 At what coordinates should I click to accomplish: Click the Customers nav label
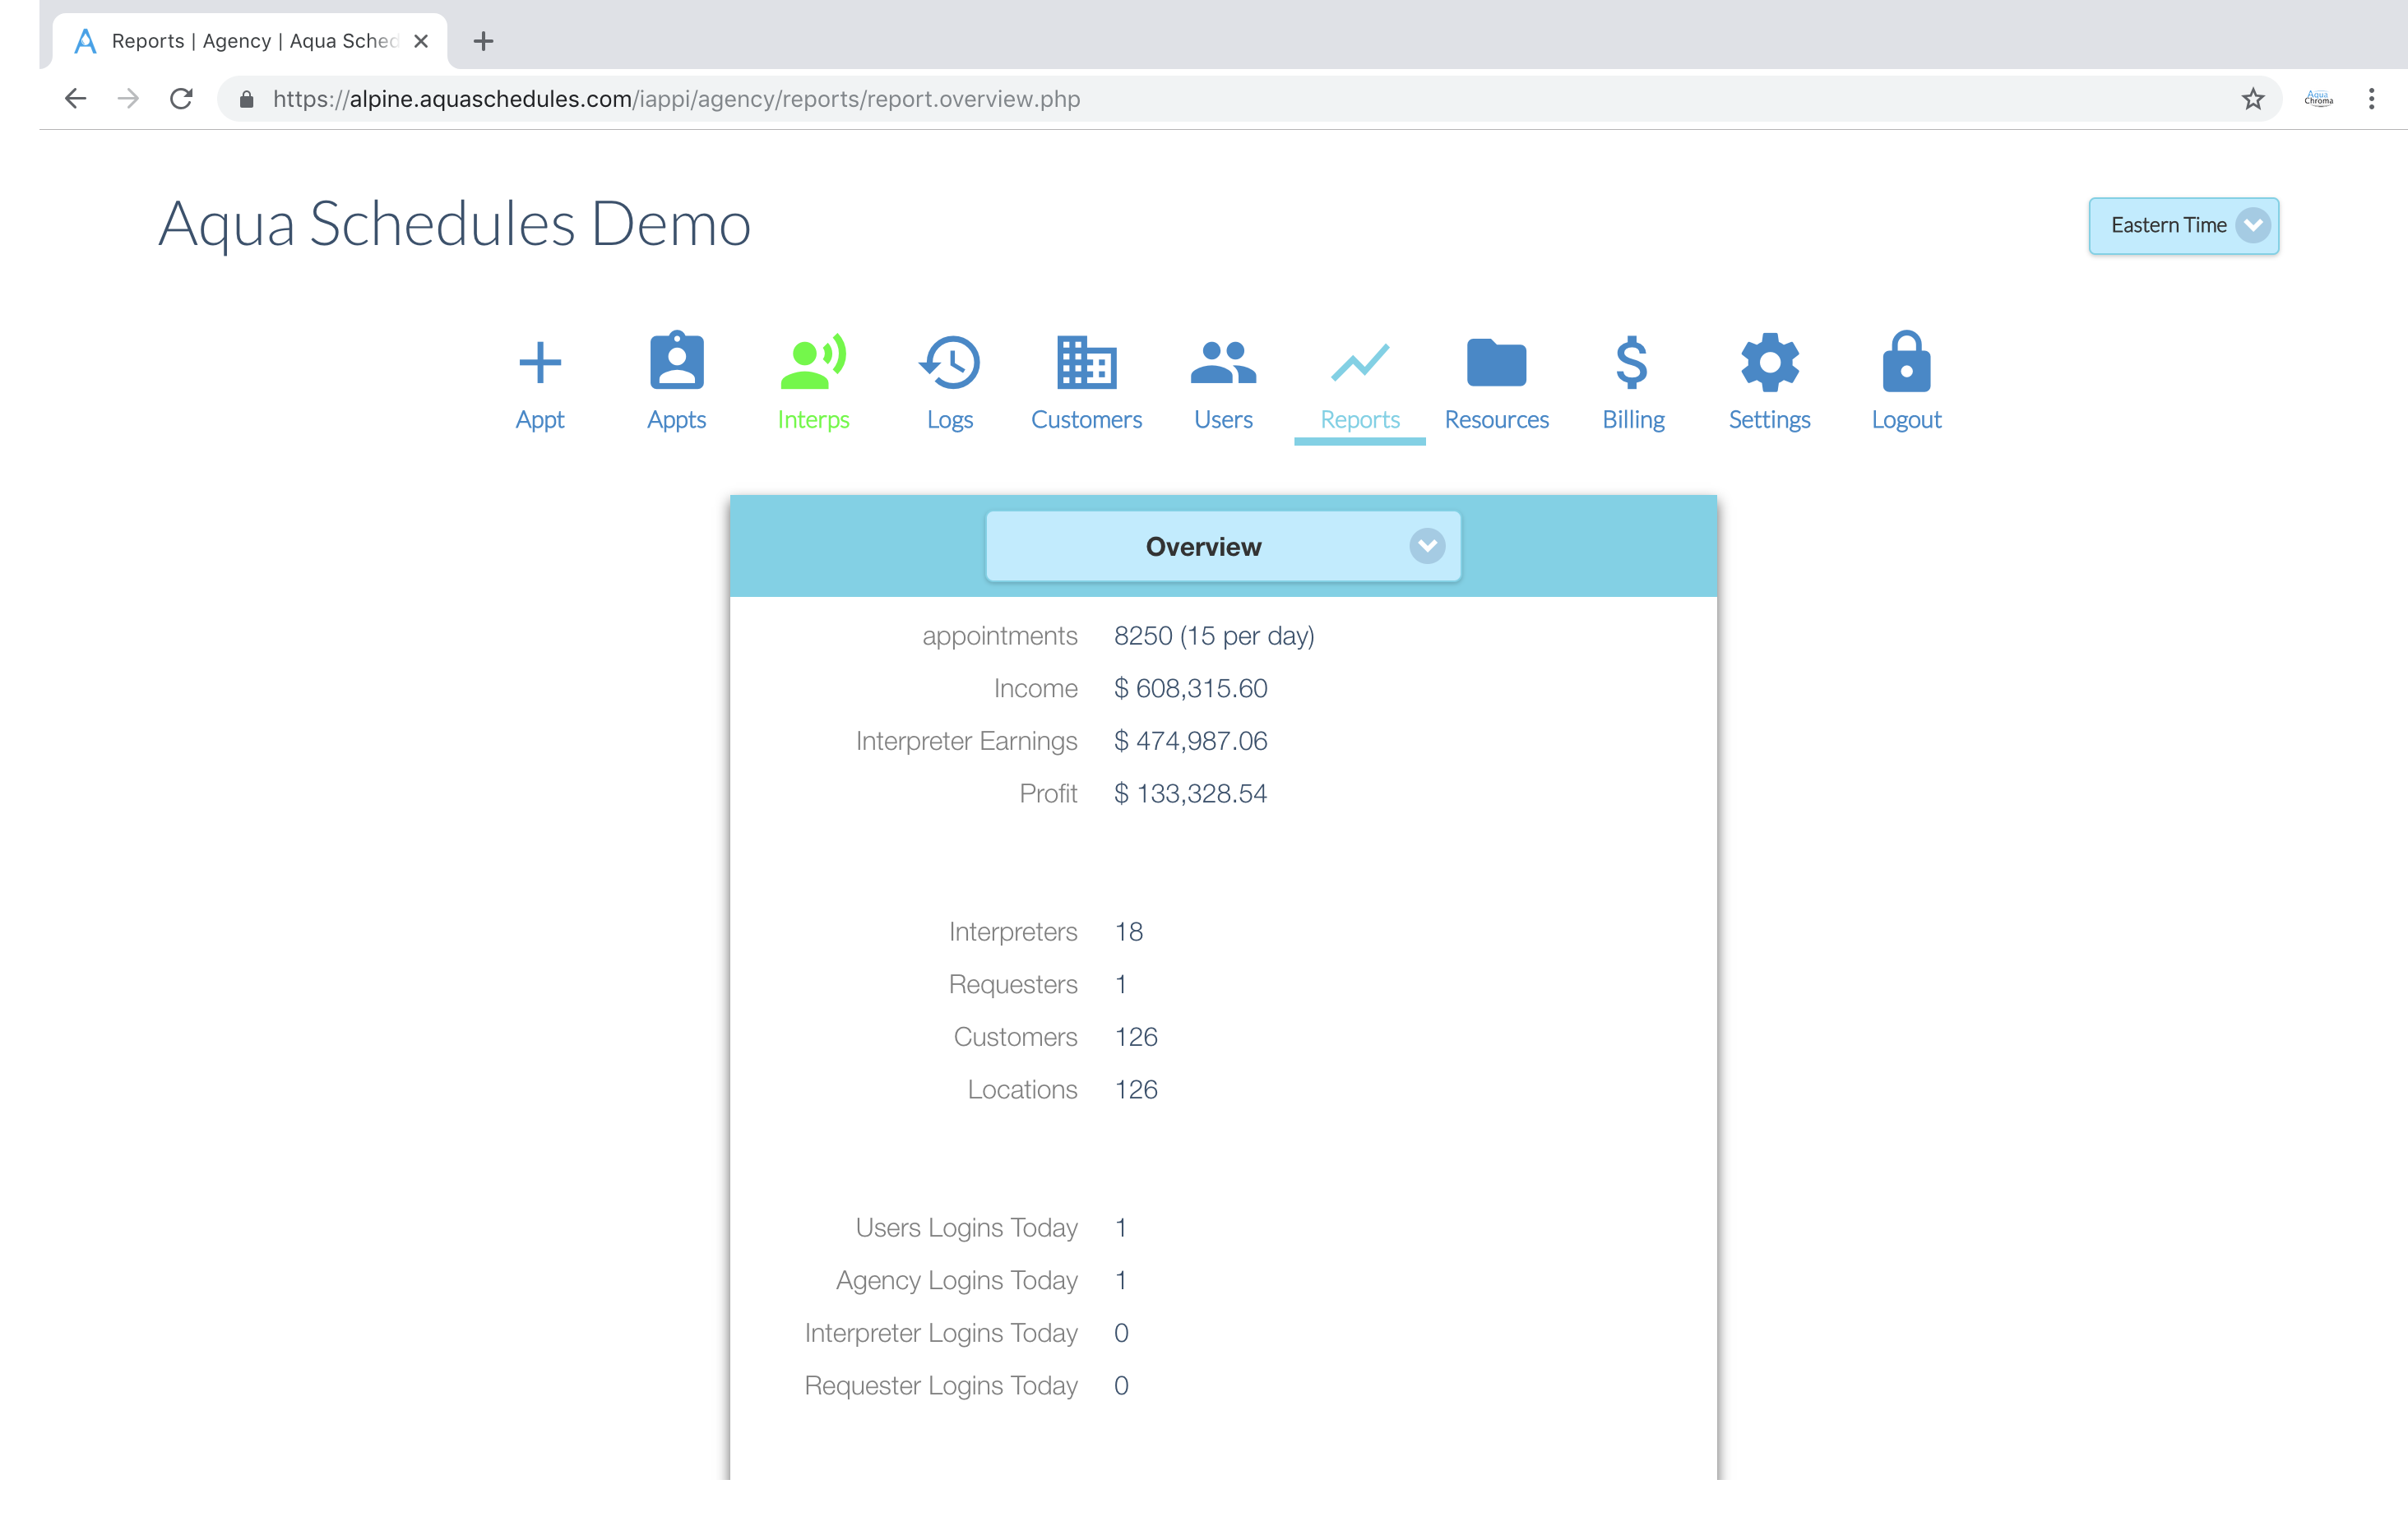[1086, 419]
